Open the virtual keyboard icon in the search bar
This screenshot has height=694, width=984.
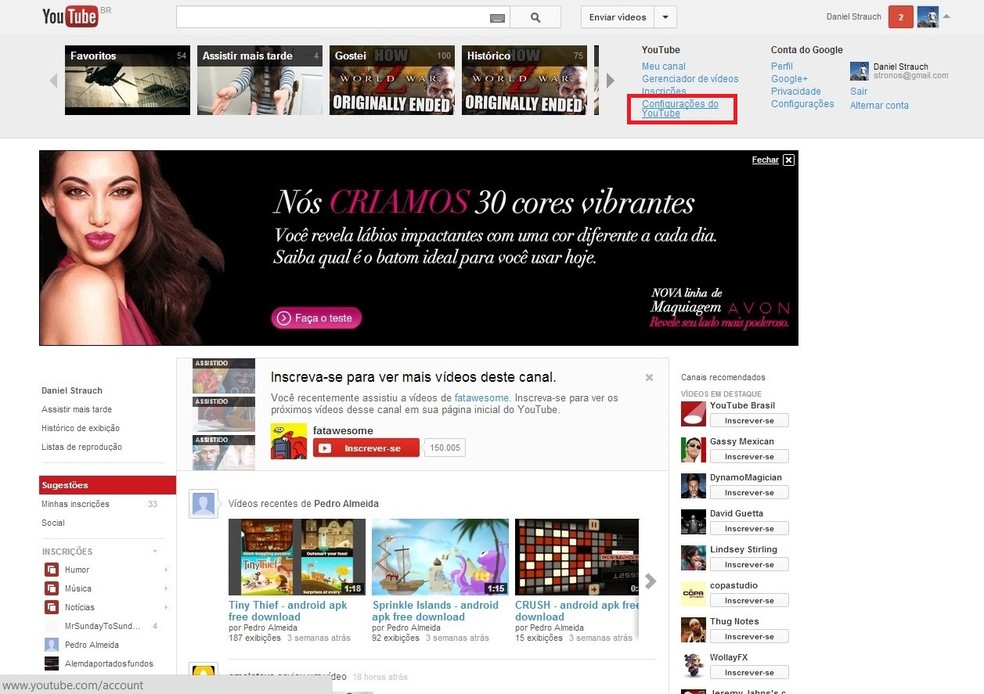point(498,17)
